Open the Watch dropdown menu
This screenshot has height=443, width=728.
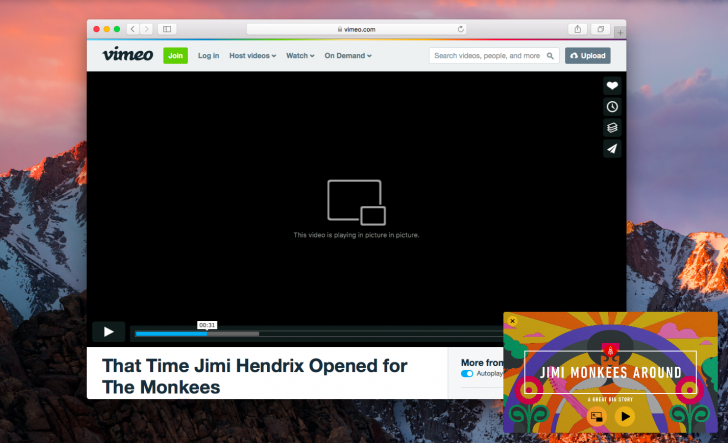point(300,56)
